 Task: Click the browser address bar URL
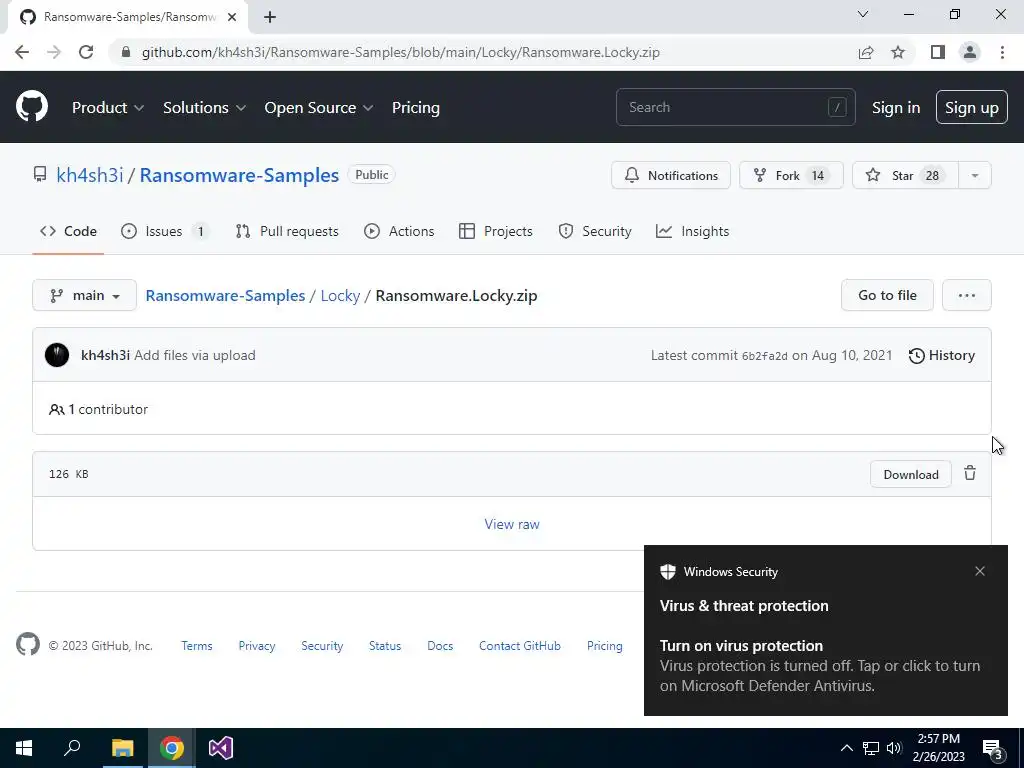(x=400, y=52)
